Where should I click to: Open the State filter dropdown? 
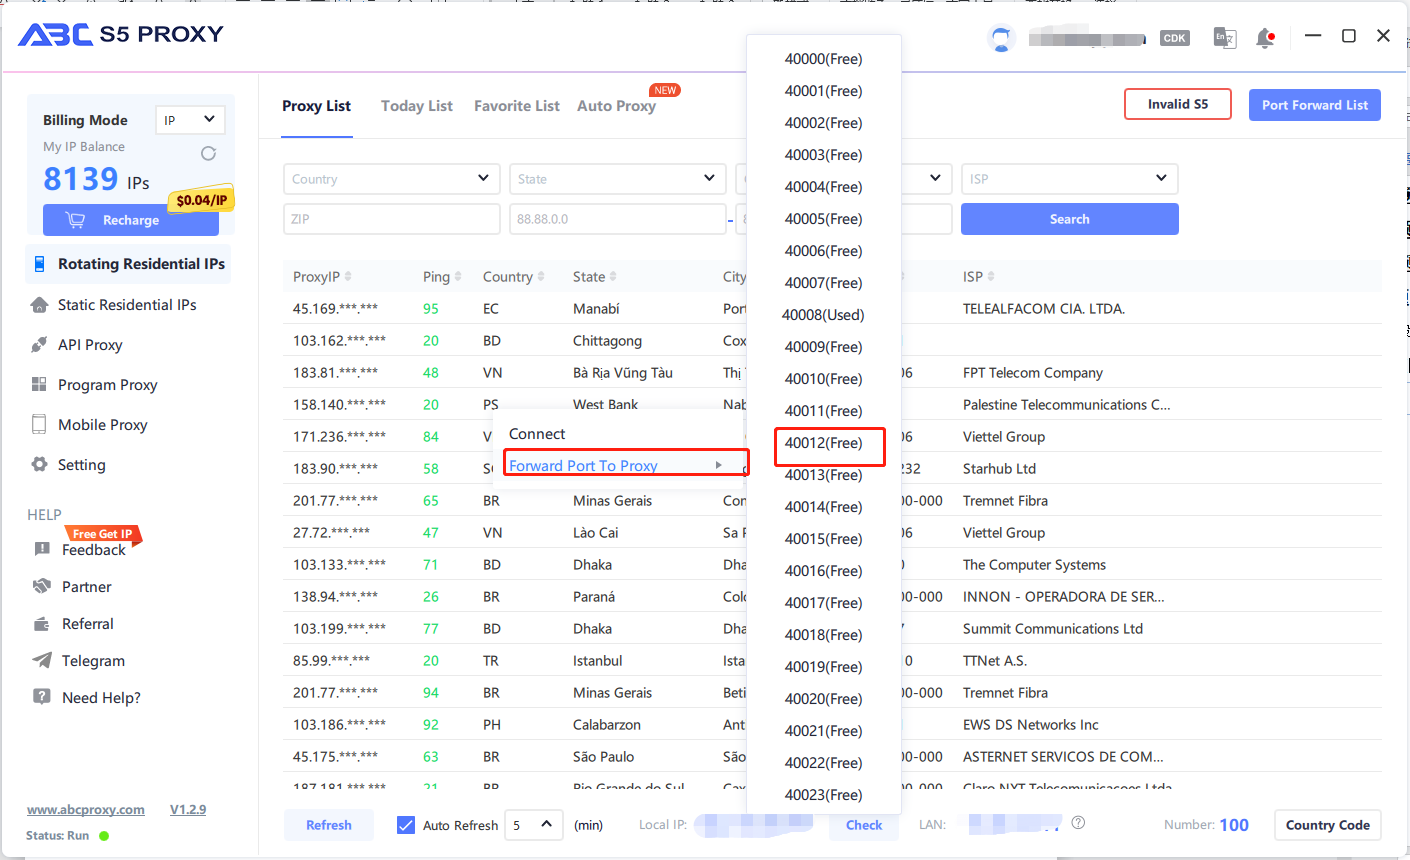[x=618, y=179]
